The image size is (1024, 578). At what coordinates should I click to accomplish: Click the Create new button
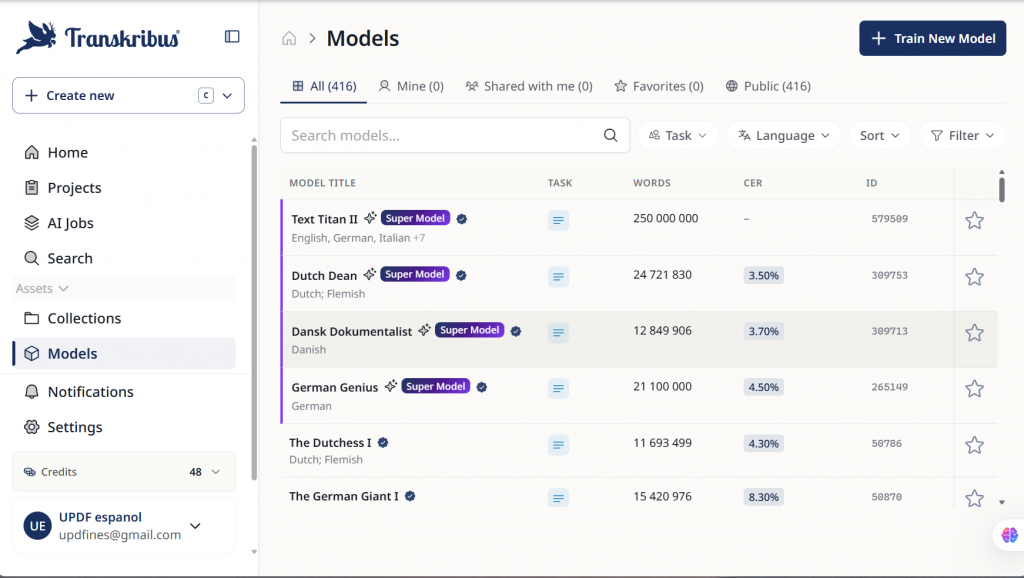click(128, 95)
